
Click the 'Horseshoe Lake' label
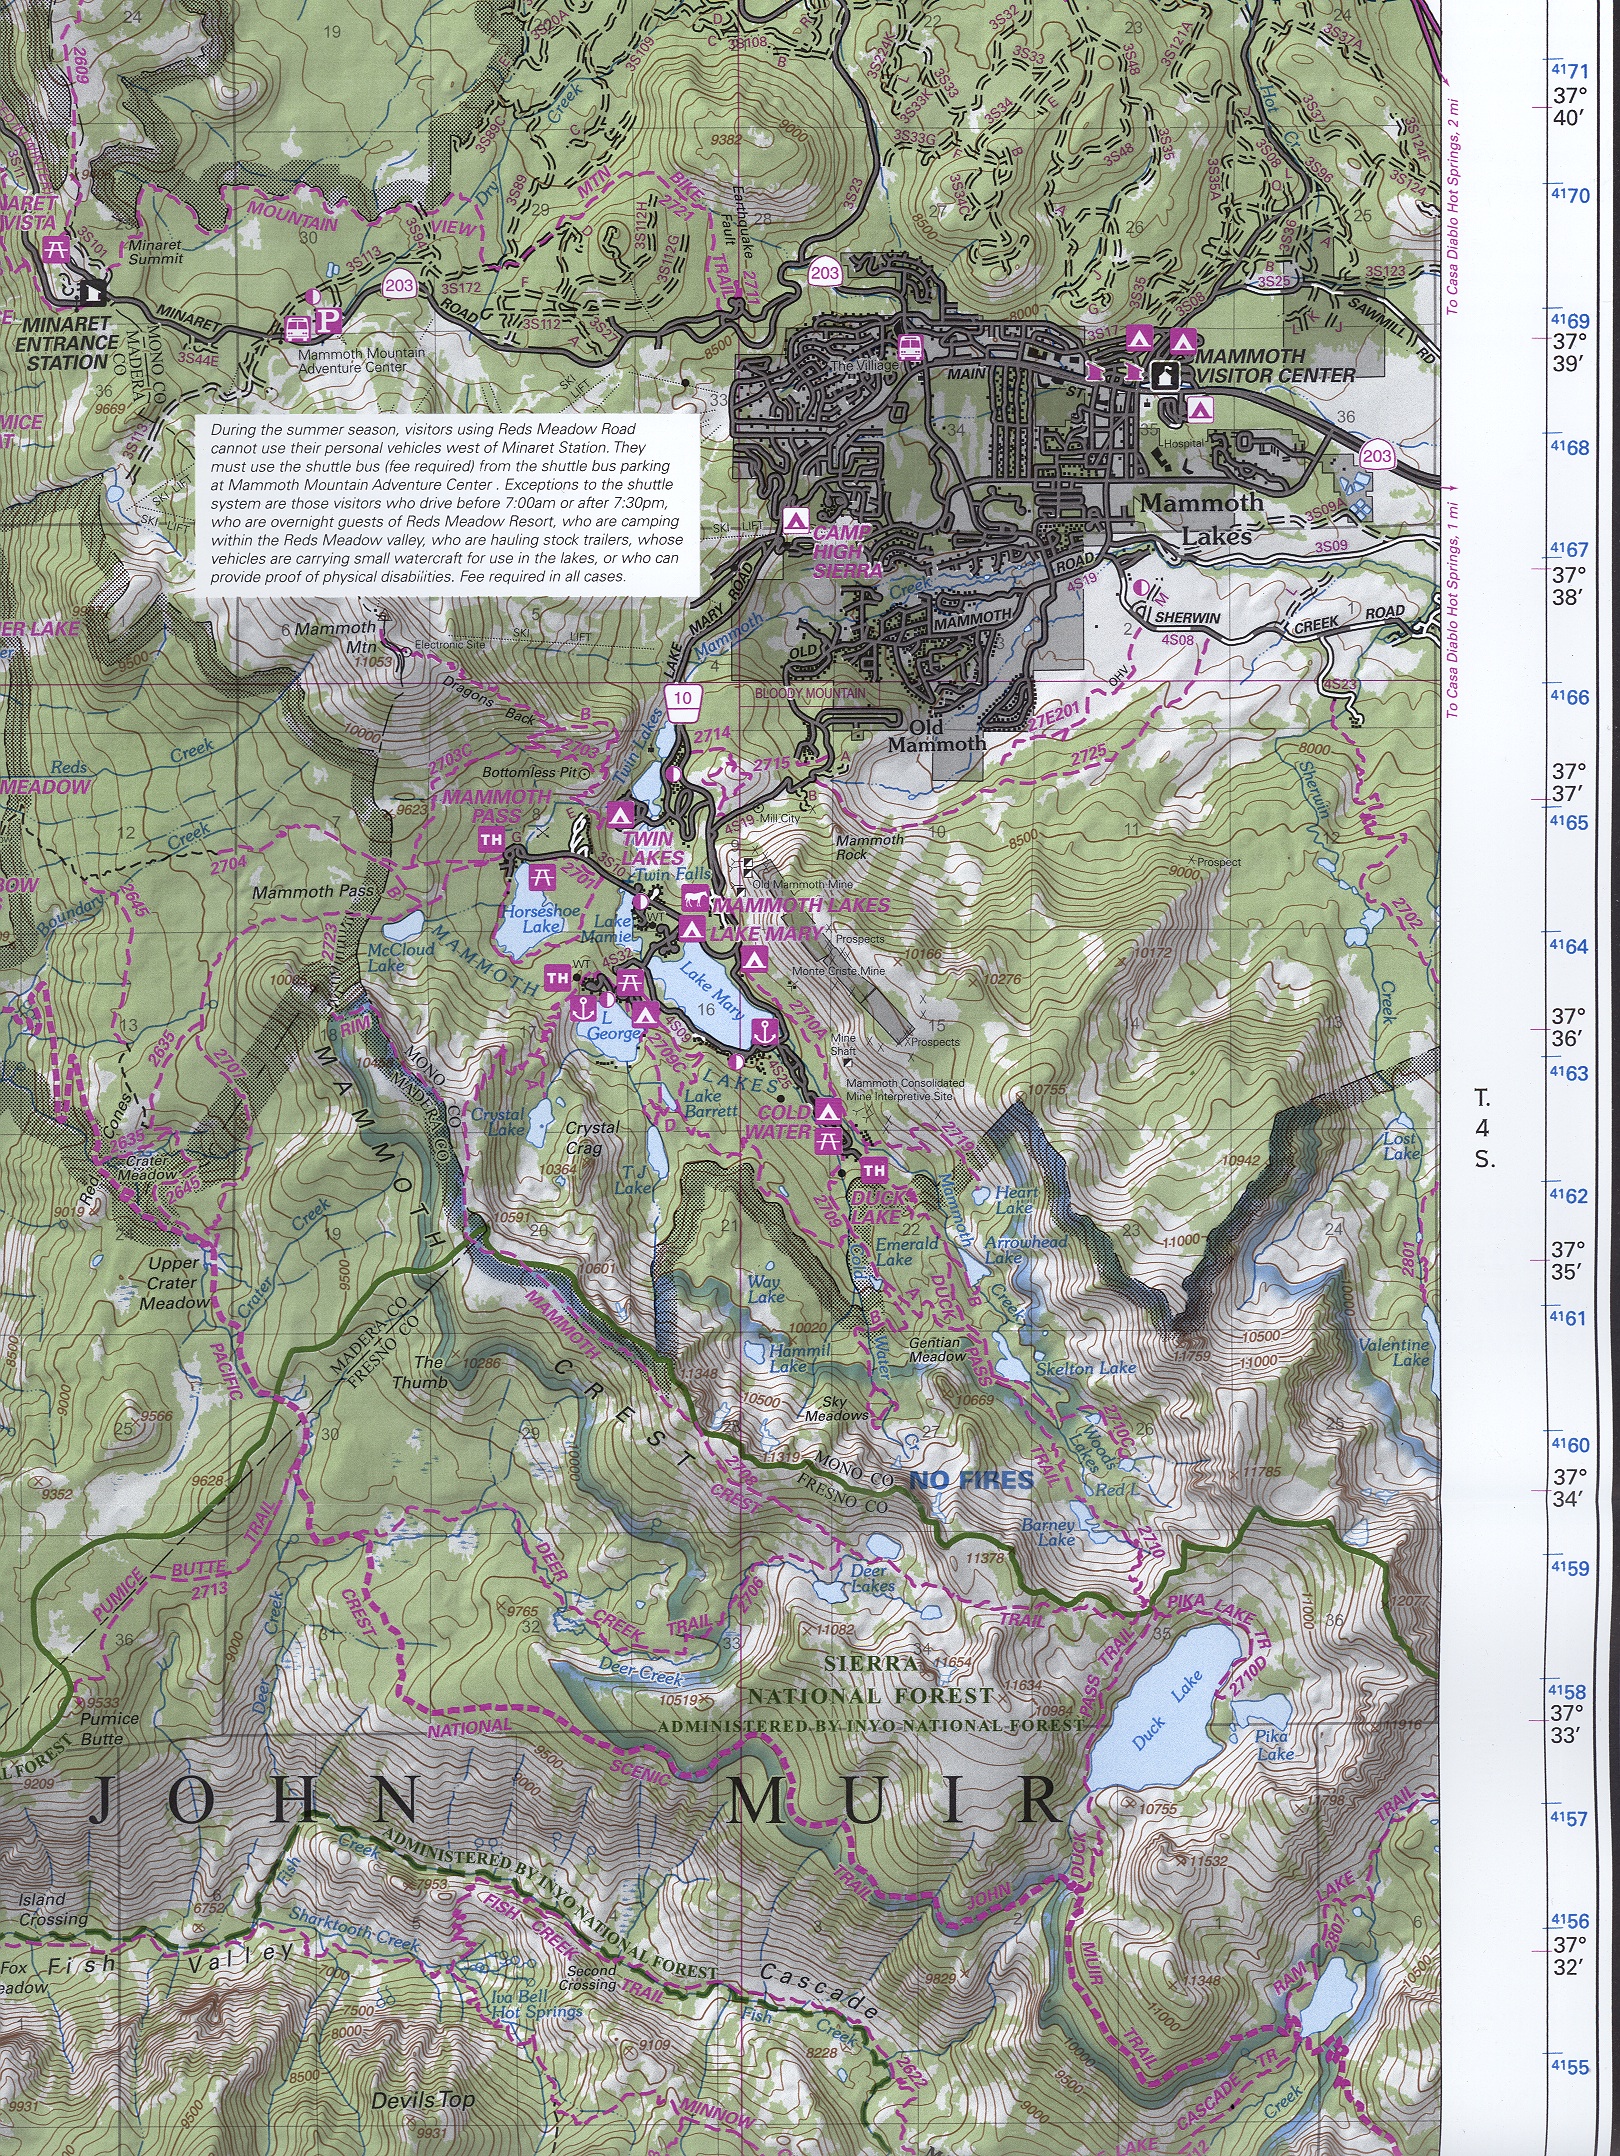tap(541, 918)
